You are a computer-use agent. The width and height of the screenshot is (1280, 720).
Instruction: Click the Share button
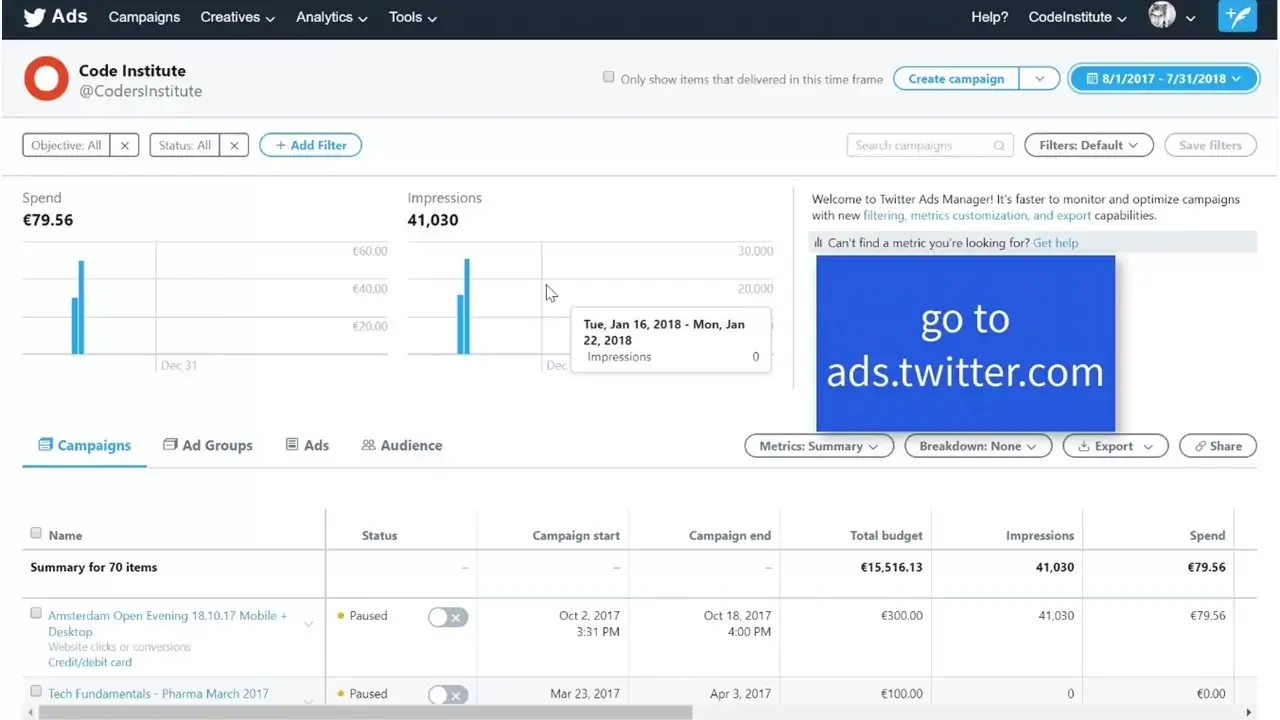1218,446
